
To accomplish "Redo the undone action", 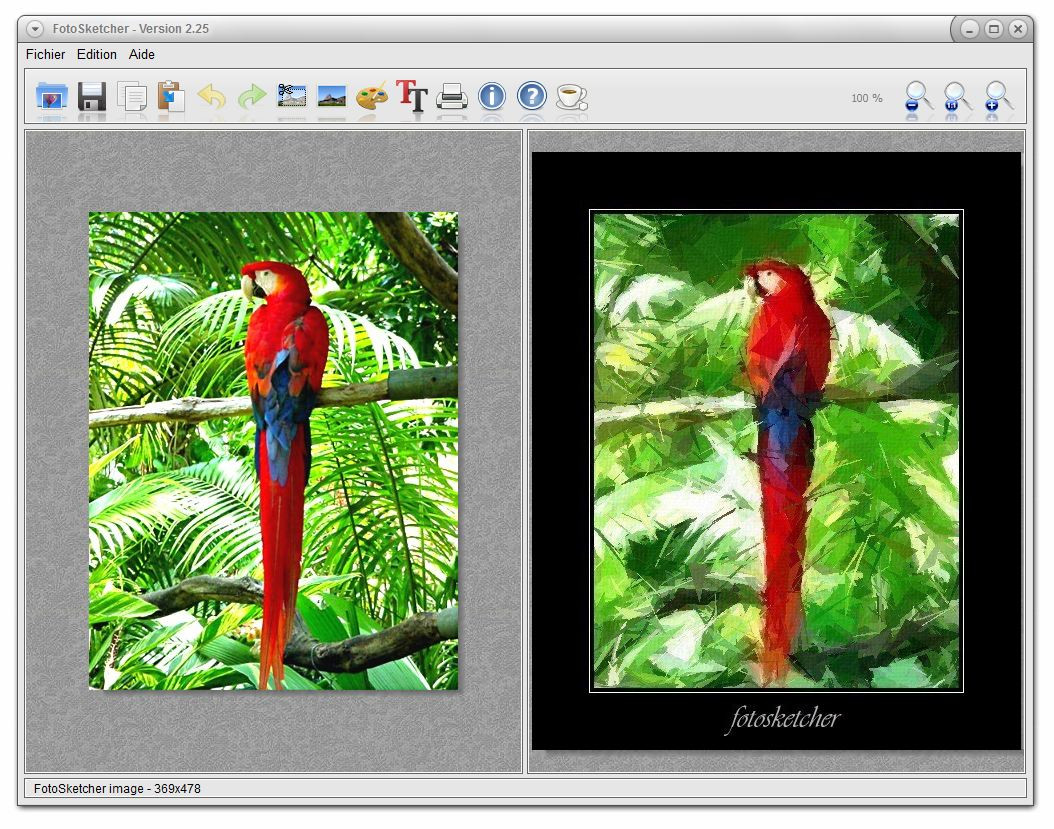I will click(x=251, y=96).
